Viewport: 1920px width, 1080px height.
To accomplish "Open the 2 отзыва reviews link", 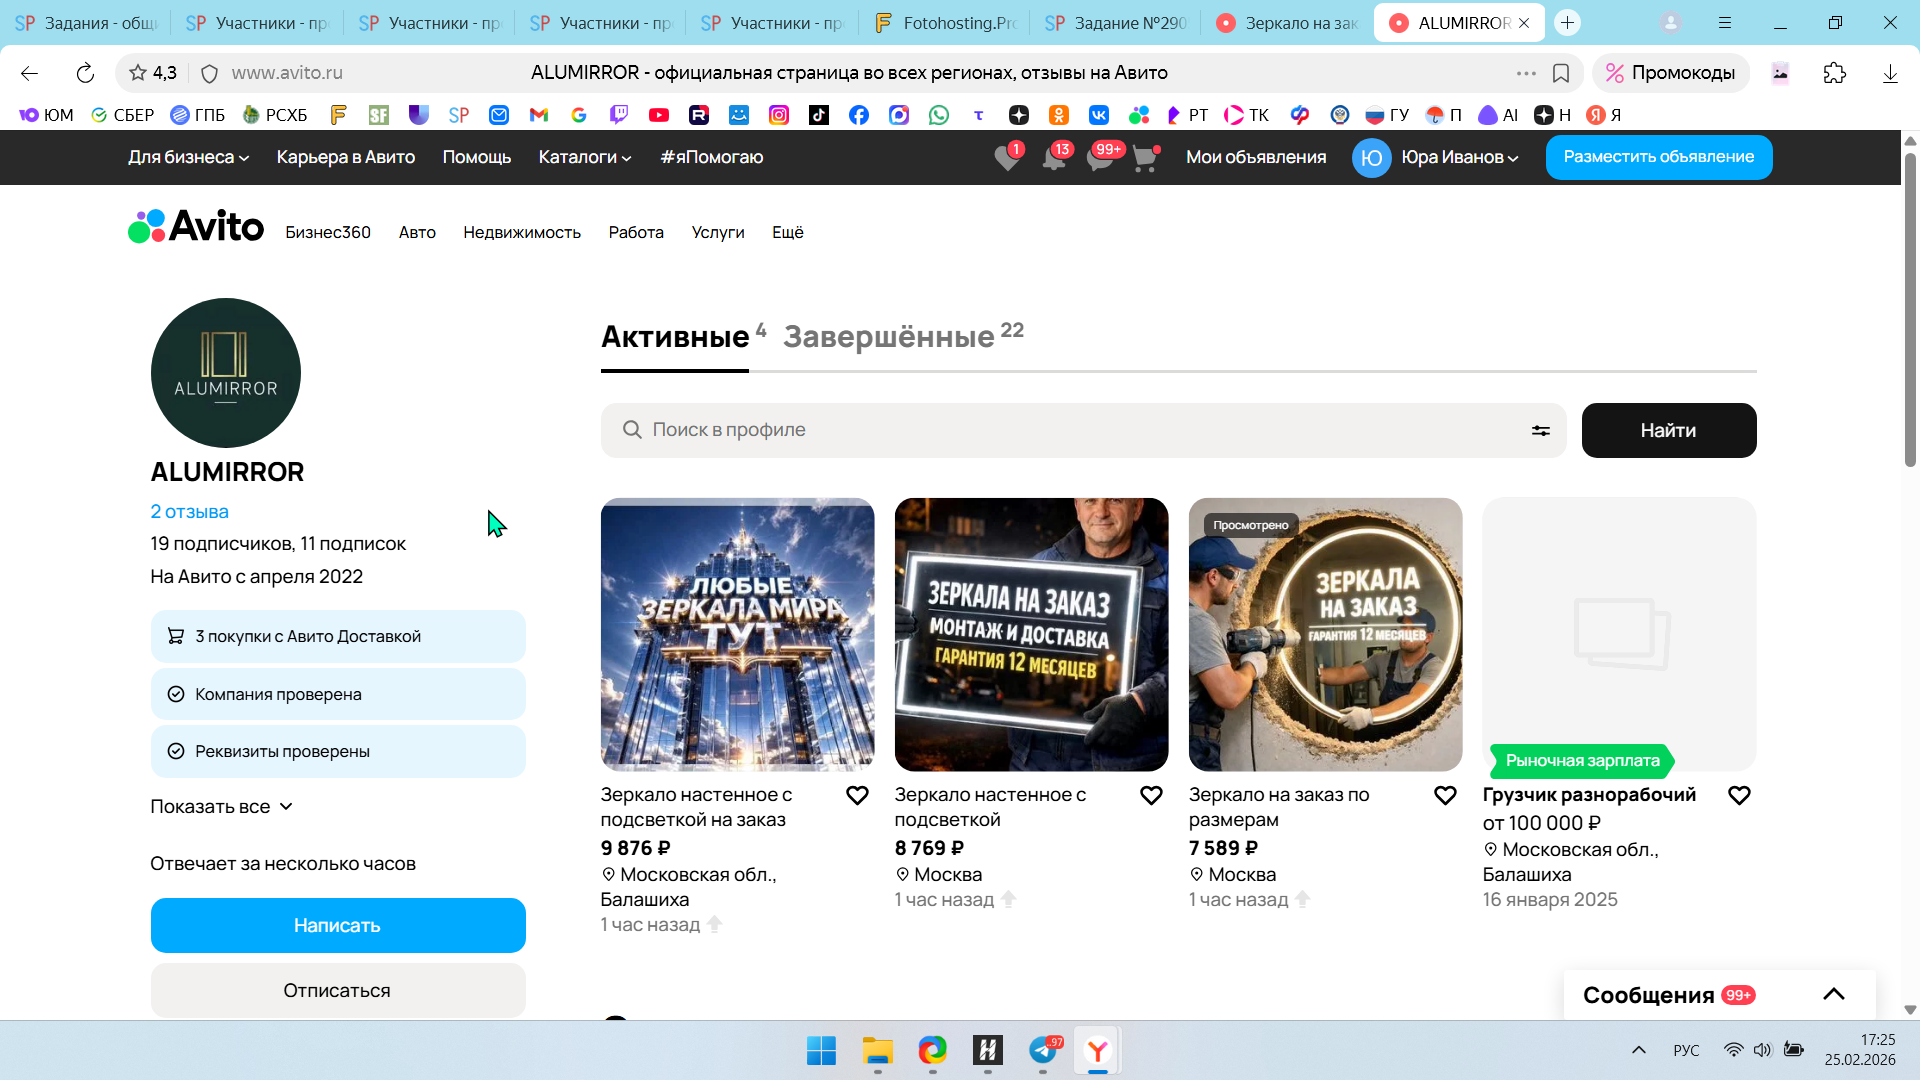I will (189, 511).
